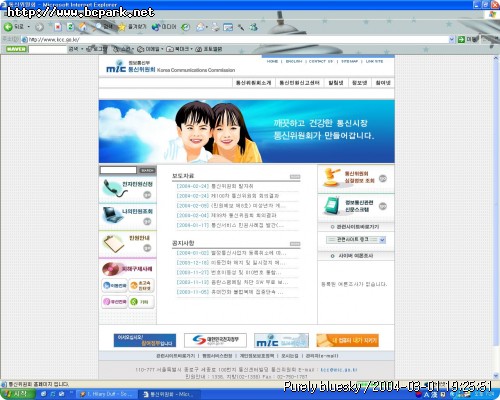
Task: Open the green book newspaper scrap panel
Action: point(356,206)
